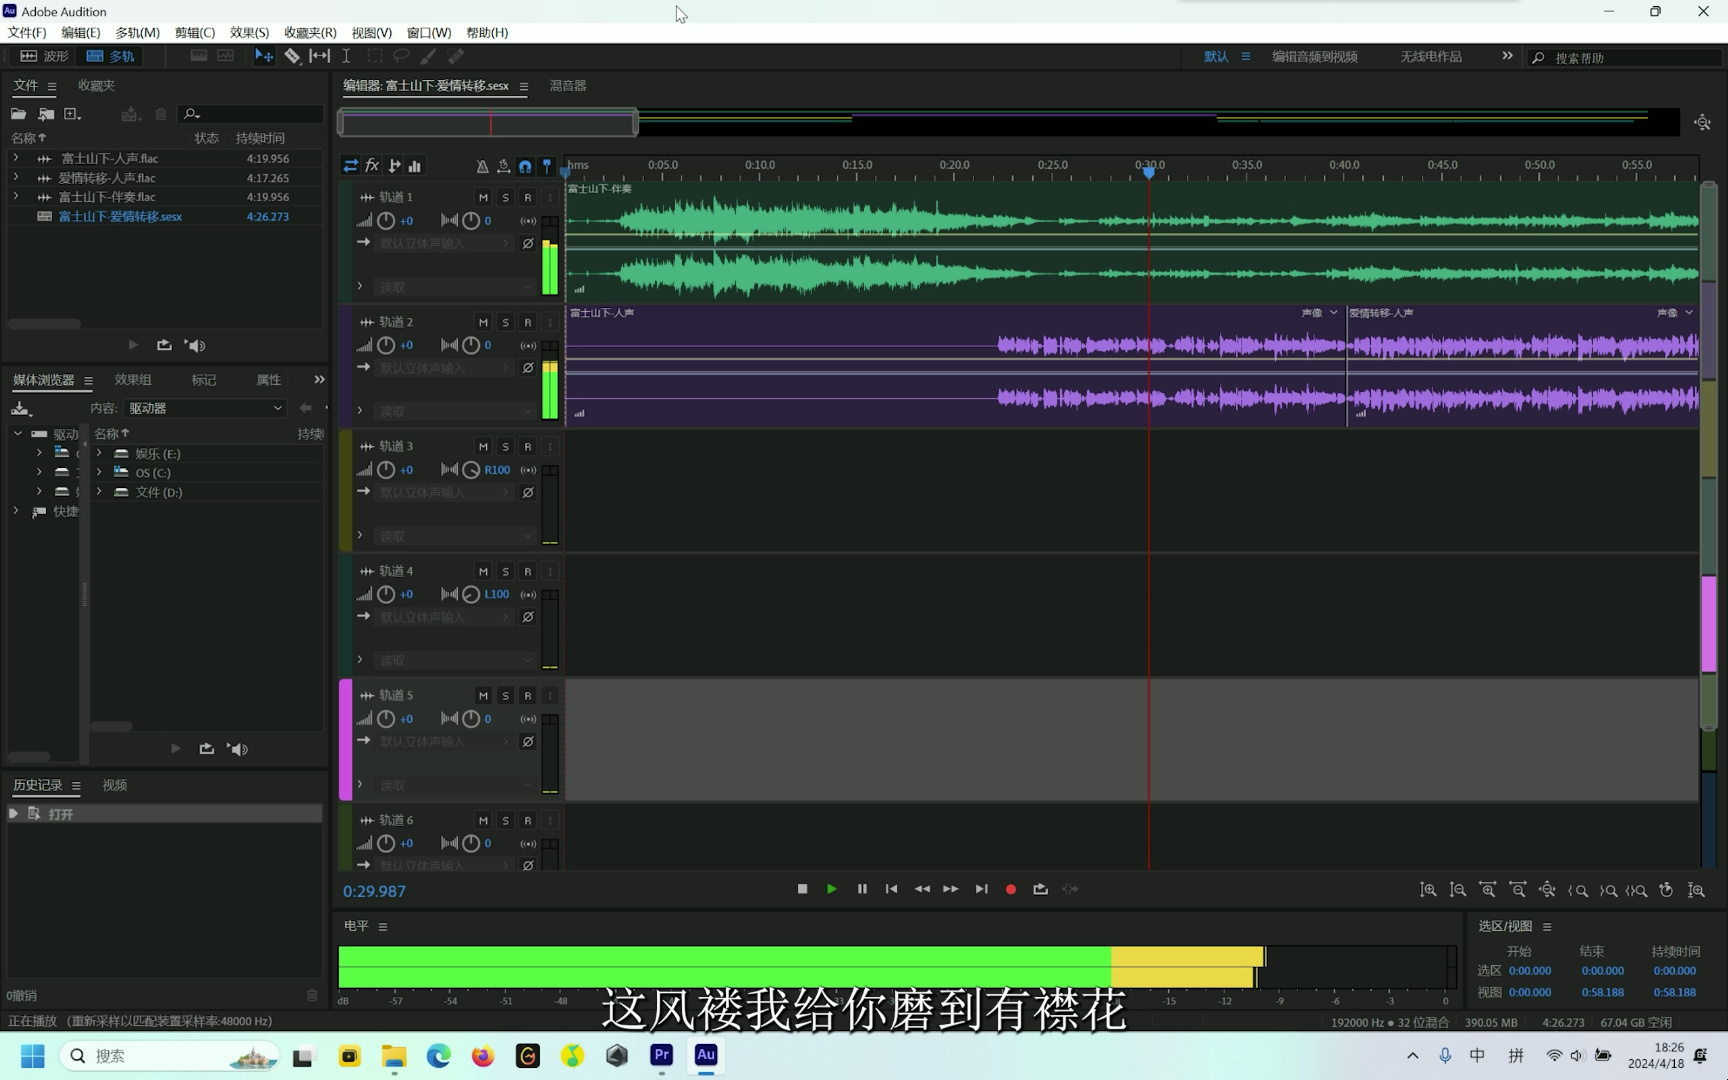
Task: Switch to 多轨 multitrack view
Action: (111, 56)
